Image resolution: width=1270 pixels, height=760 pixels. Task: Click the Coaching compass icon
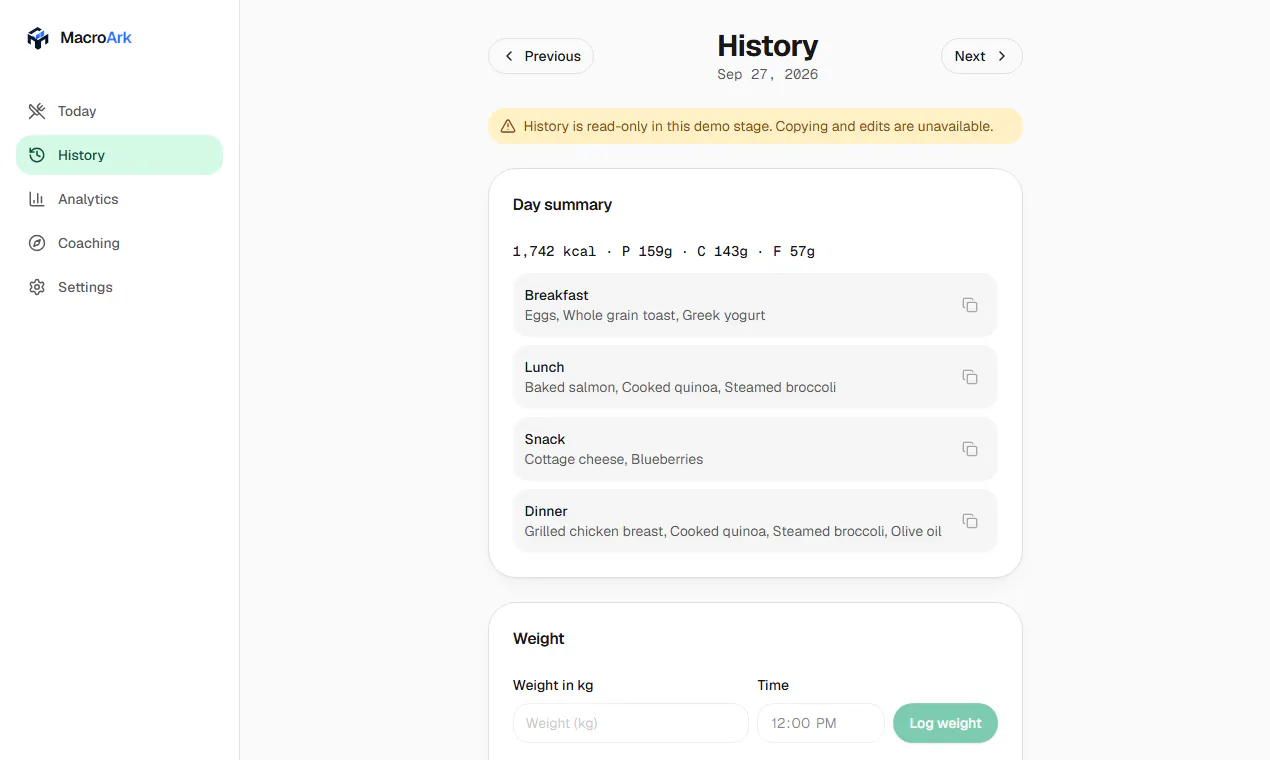click(37, 243)
